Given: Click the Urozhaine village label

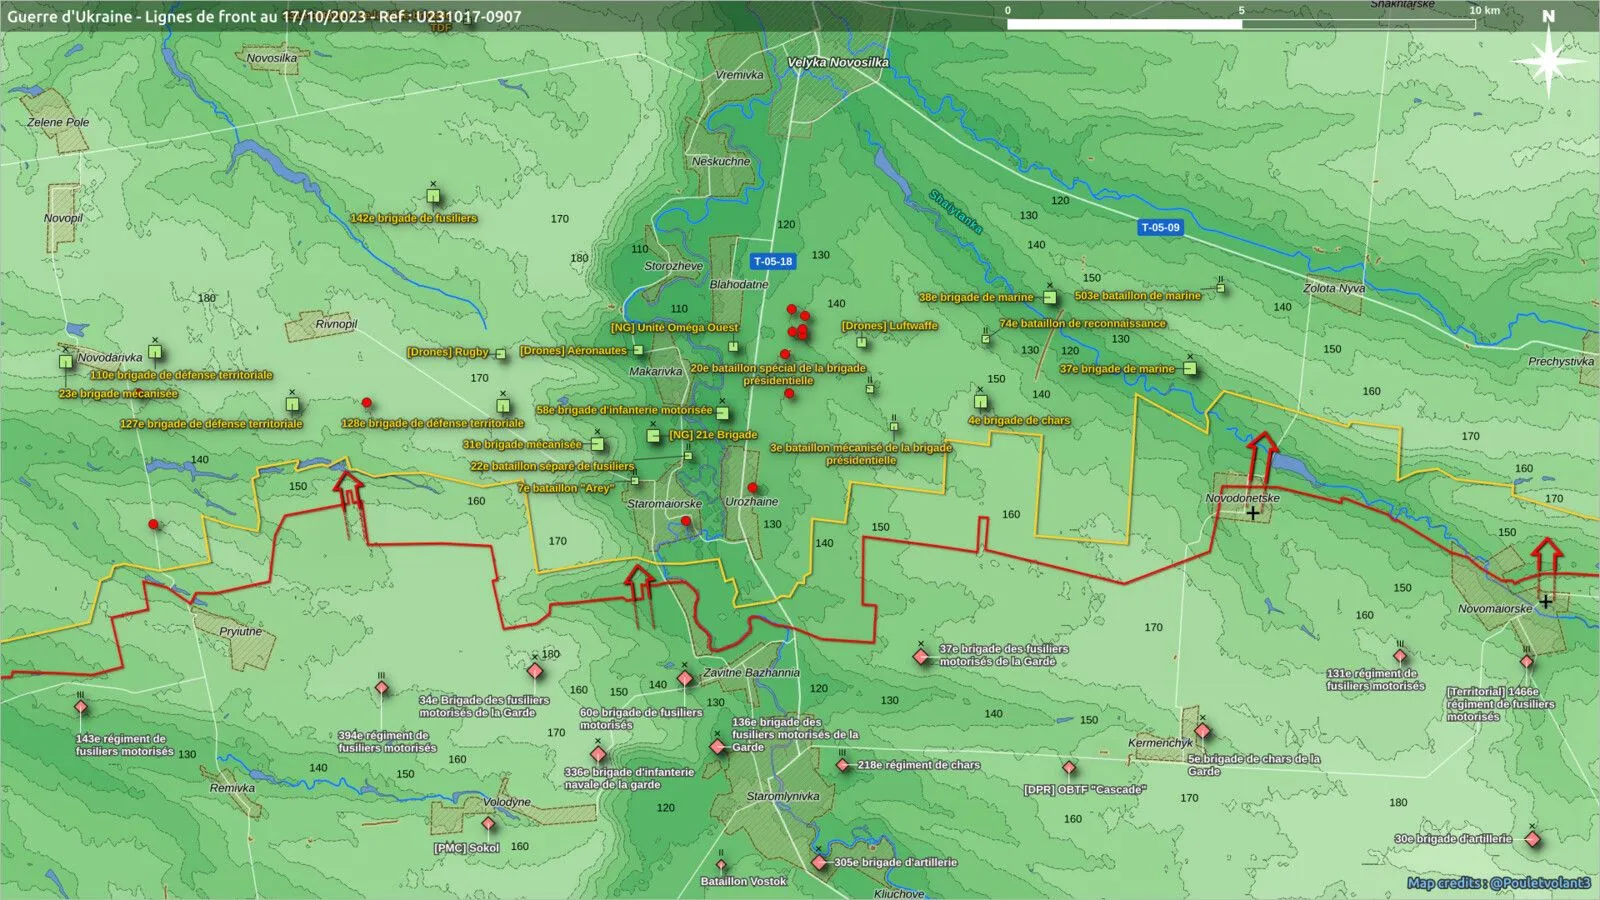Looking at the screenshot, I should click(751, 502).
